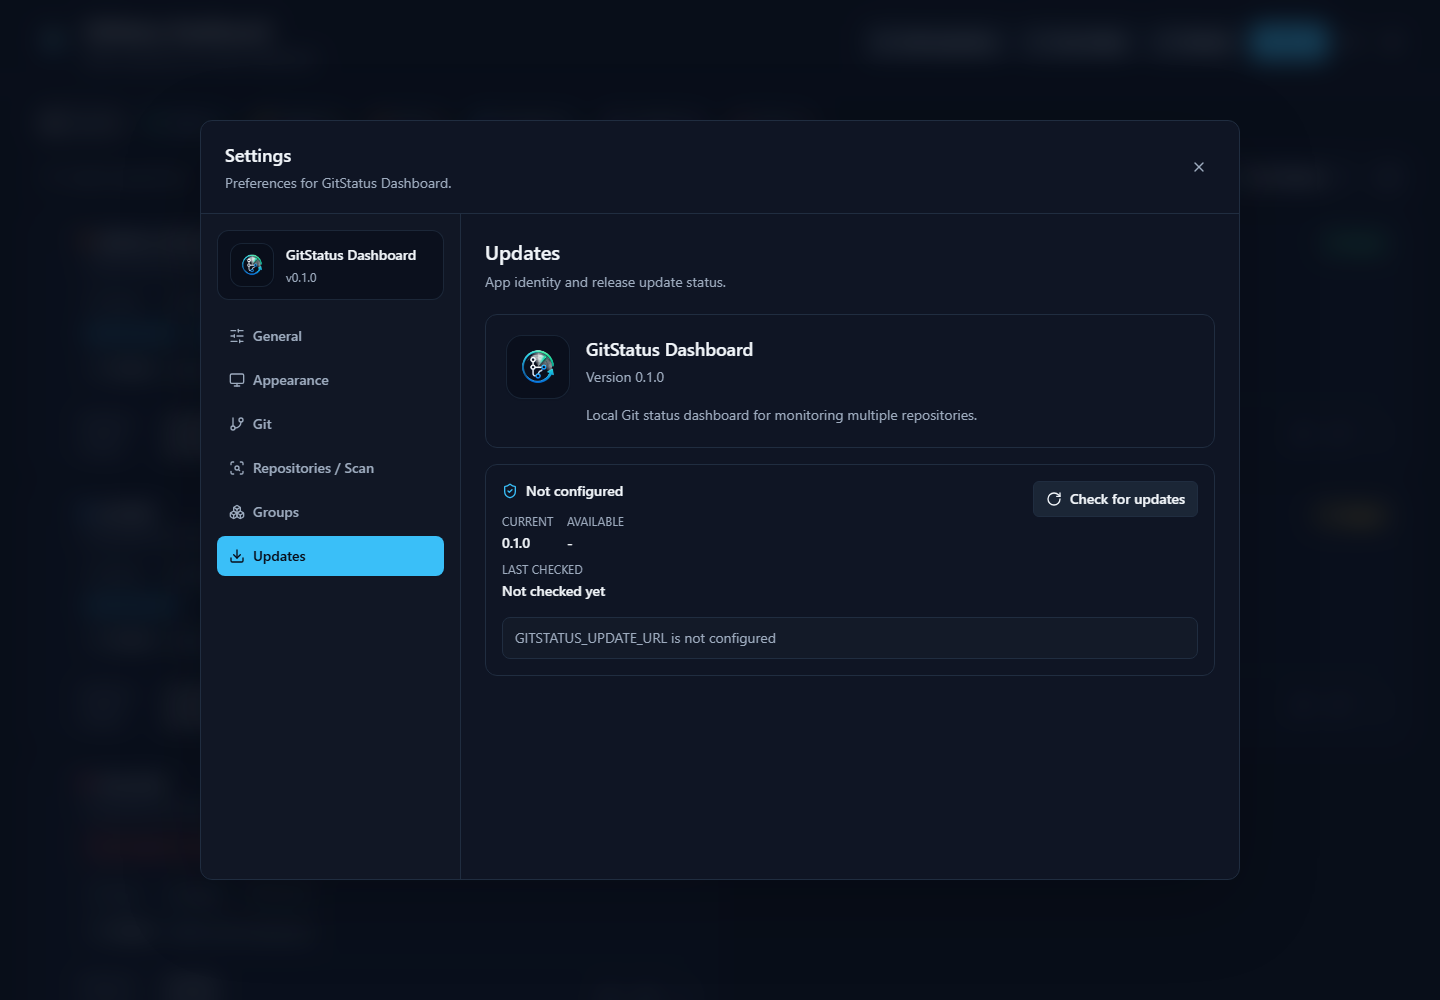Click the current version value 0.1.0
Viewport: 1440px width, 1000px height.
click(516, 543)
